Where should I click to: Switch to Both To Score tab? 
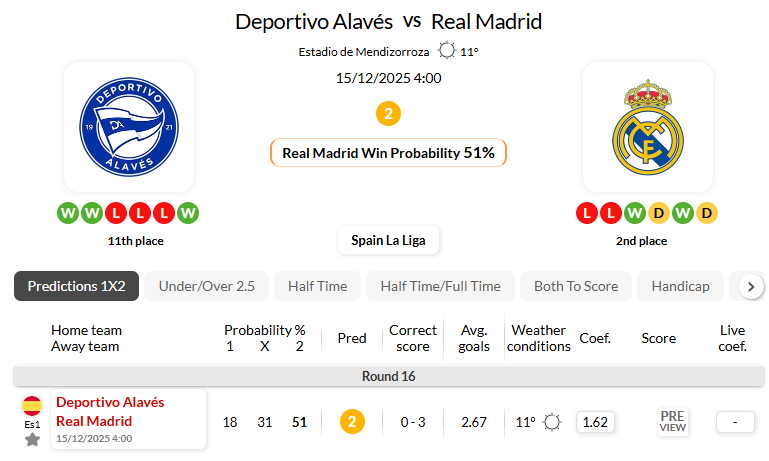point(576,286)
